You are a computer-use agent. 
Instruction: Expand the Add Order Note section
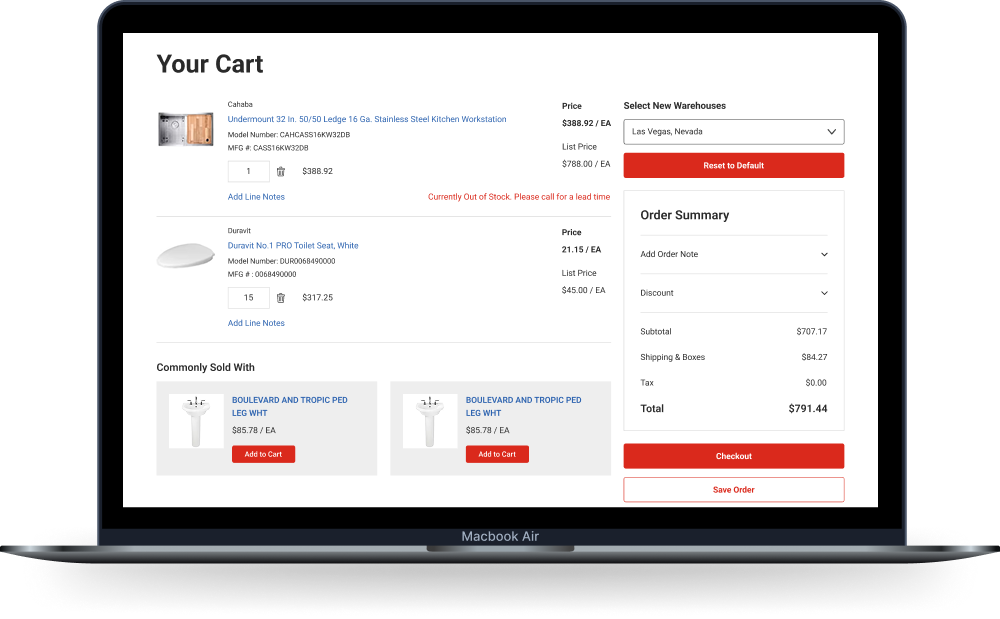point(733,254)
